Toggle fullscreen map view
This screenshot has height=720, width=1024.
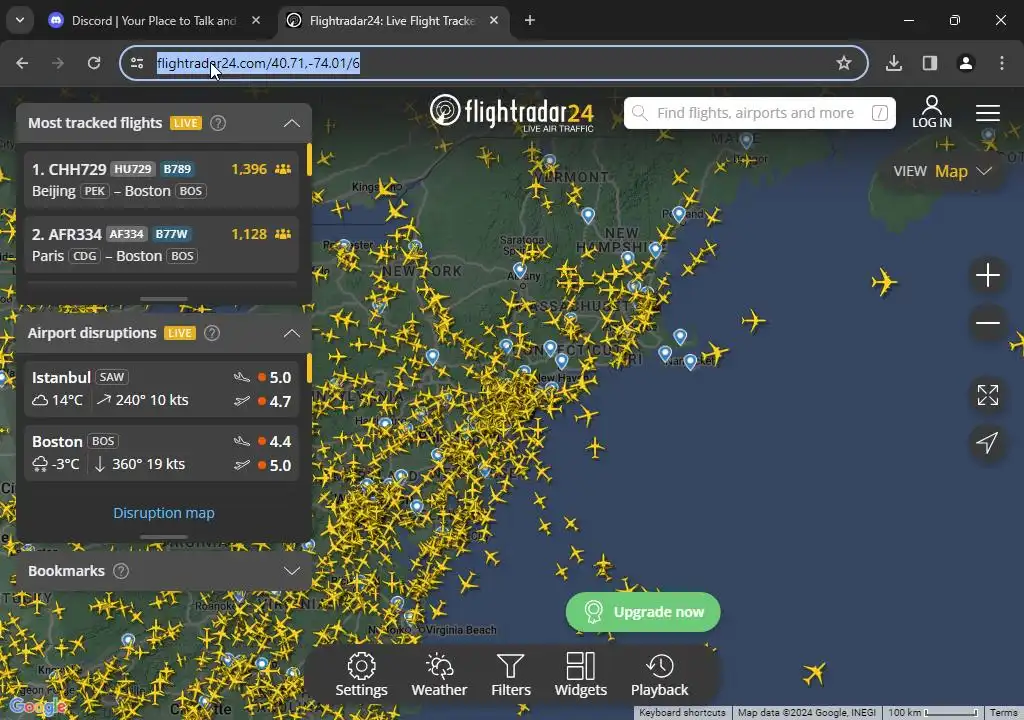(x=987, y=395)
